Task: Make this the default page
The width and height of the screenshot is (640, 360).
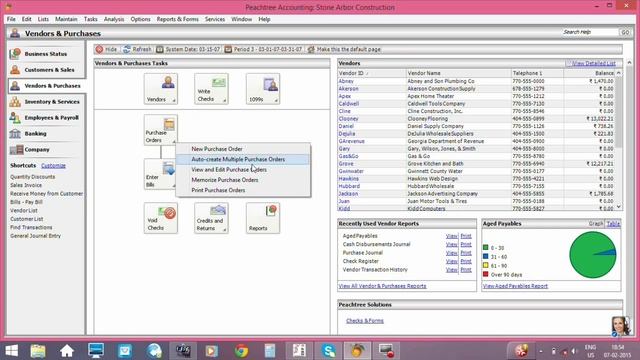Action: 344,49
